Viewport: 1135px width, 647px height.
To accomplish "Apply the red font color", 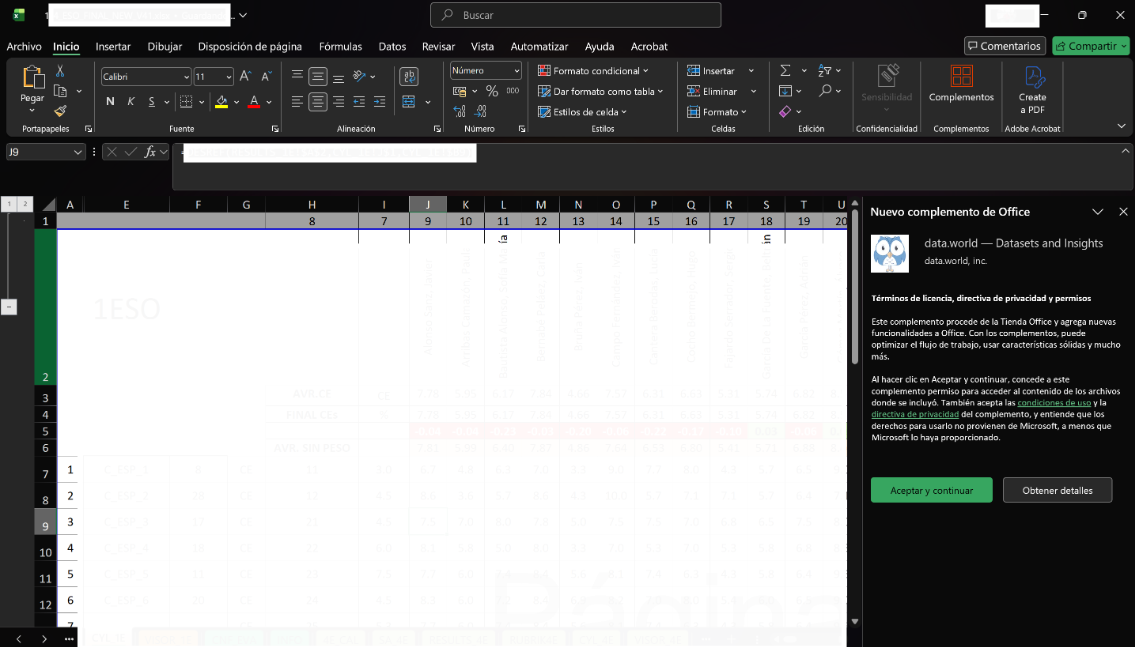I will (254, 101).
